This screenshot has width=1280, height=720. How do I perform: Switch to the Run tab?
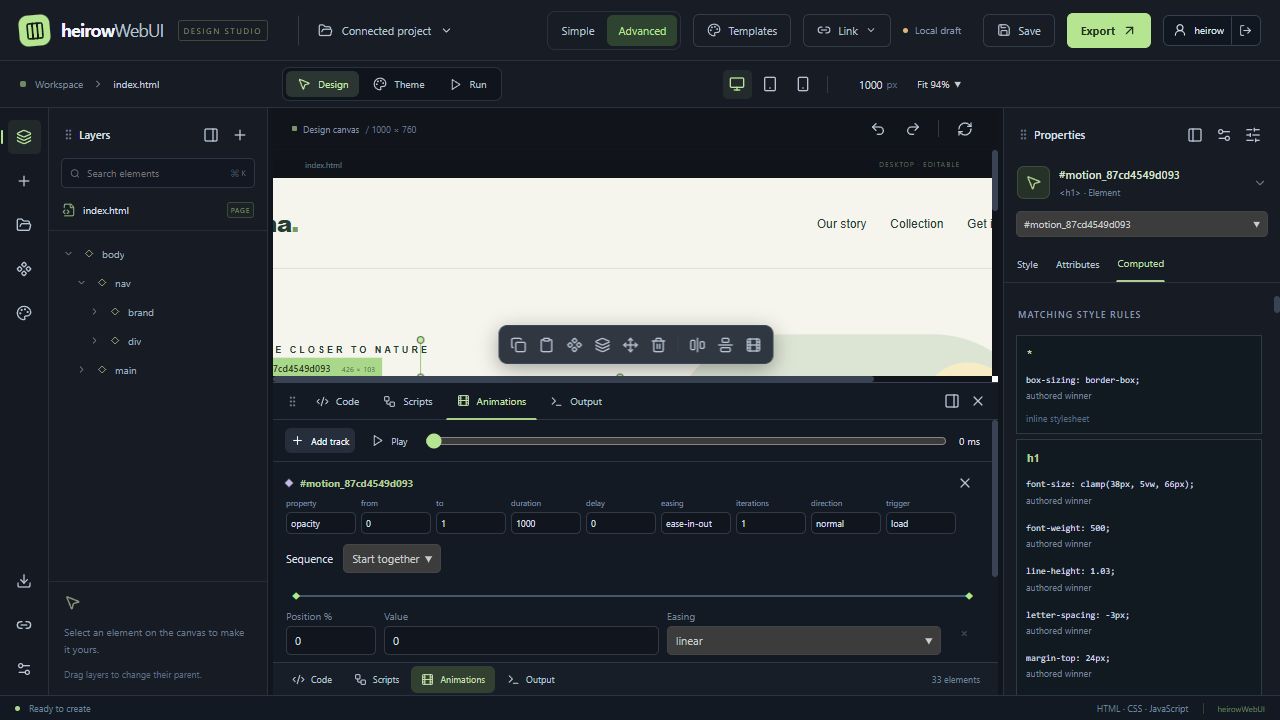pos(468,85)
